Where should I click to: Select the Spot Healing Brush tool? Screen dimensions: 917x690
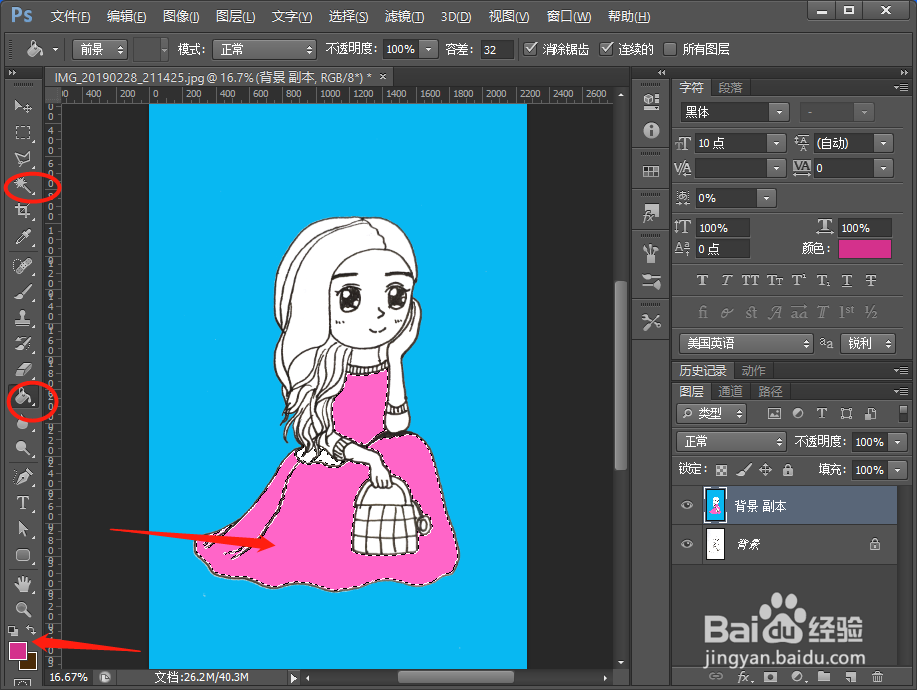coord(23,267)
